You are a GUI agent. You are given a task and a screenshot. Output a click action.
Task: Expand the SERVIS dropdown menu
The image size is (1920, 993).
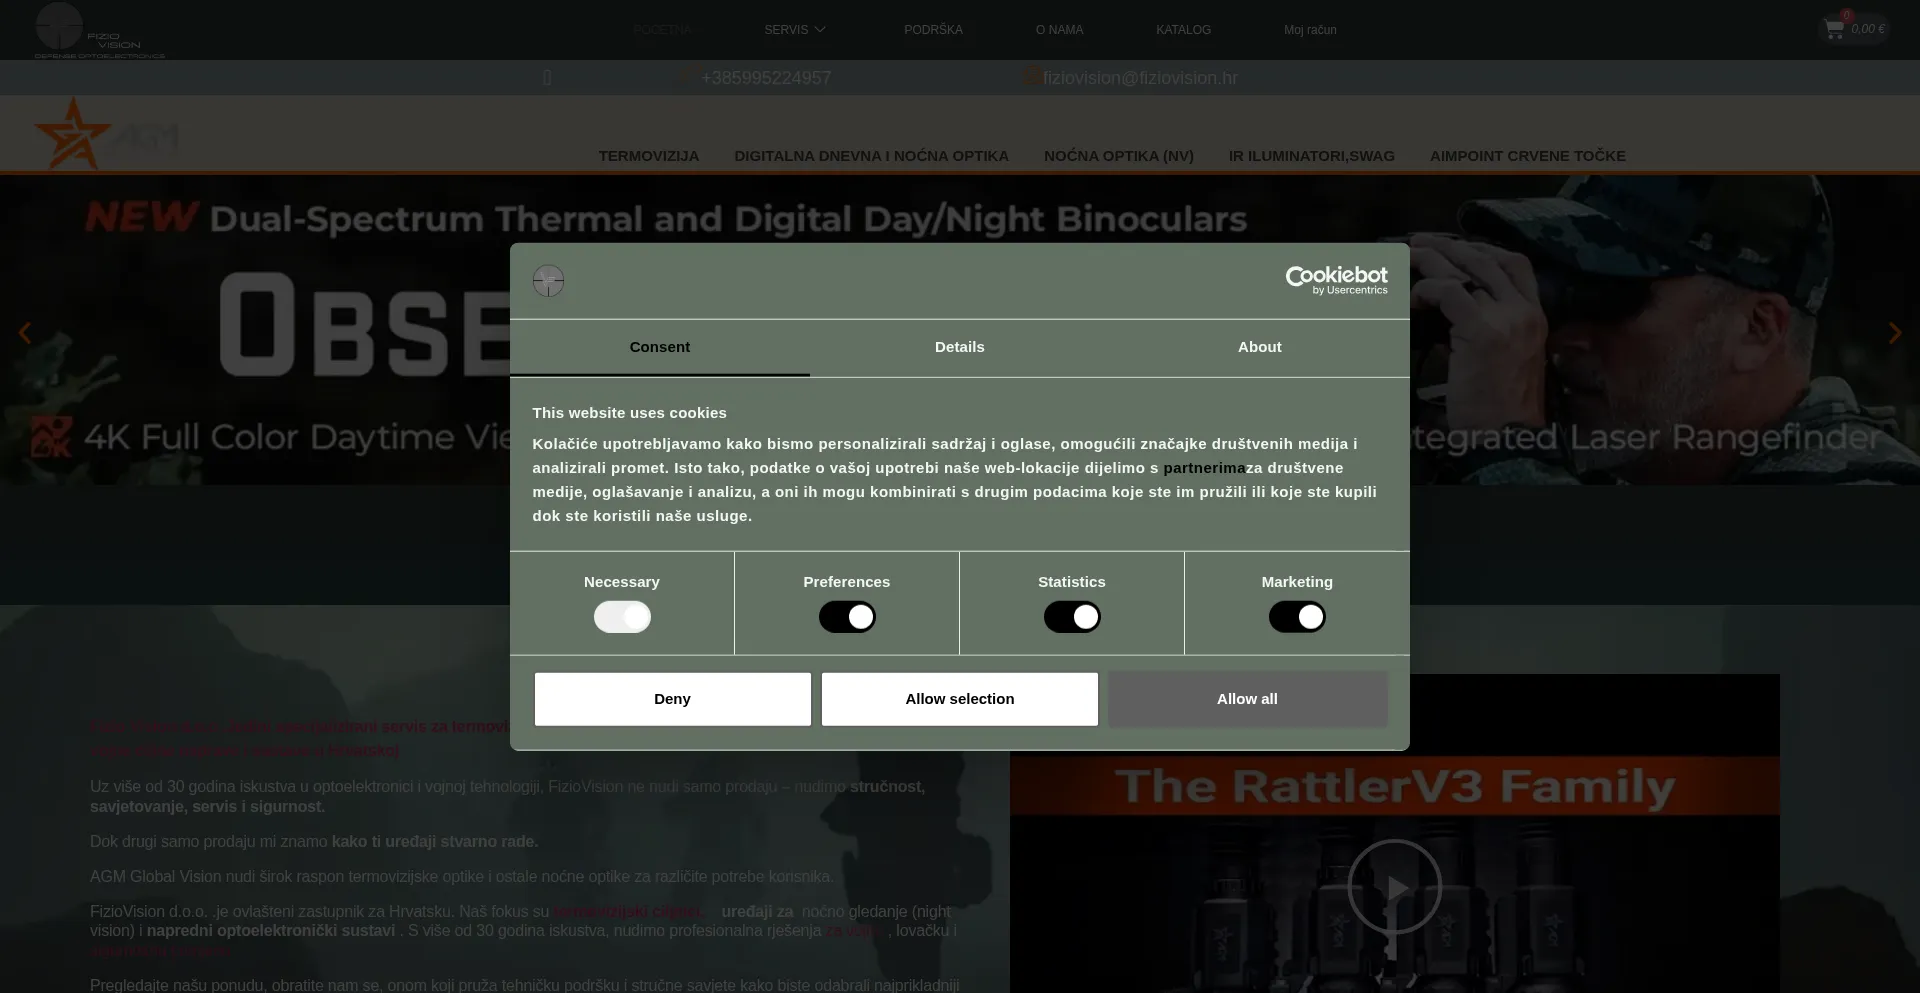[794, 30]
